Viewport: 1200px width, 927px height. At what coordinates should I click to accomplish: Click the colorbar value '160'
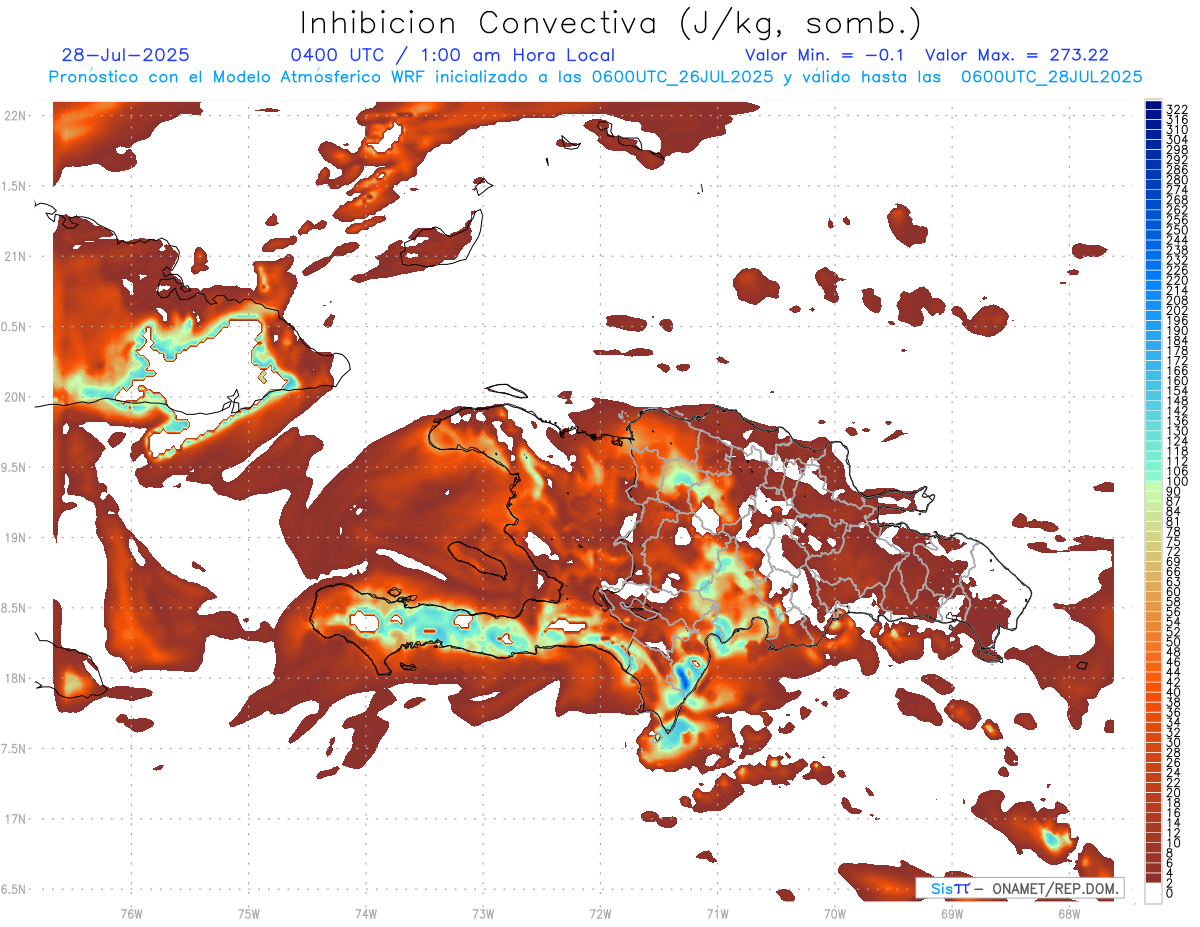1177,381
